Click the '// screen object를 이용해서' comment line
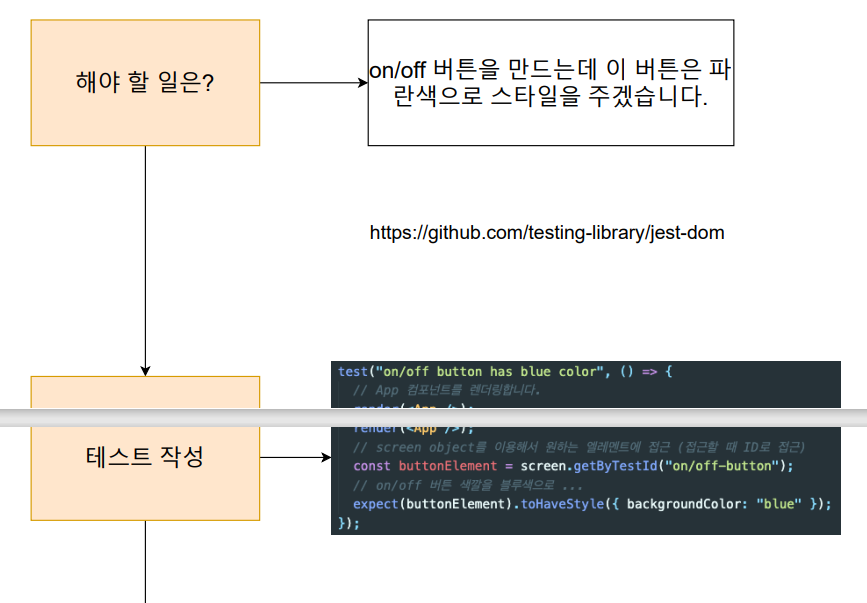867x603 pixels. pyautogui.click(x=579, y=447)
